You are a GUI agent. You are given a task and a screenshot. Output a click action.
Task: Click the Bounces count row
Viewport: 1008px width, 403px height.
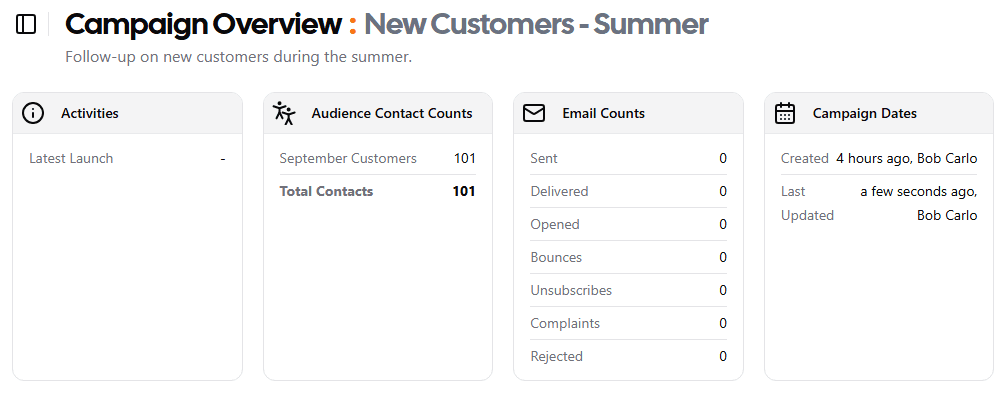pos(628,257)
